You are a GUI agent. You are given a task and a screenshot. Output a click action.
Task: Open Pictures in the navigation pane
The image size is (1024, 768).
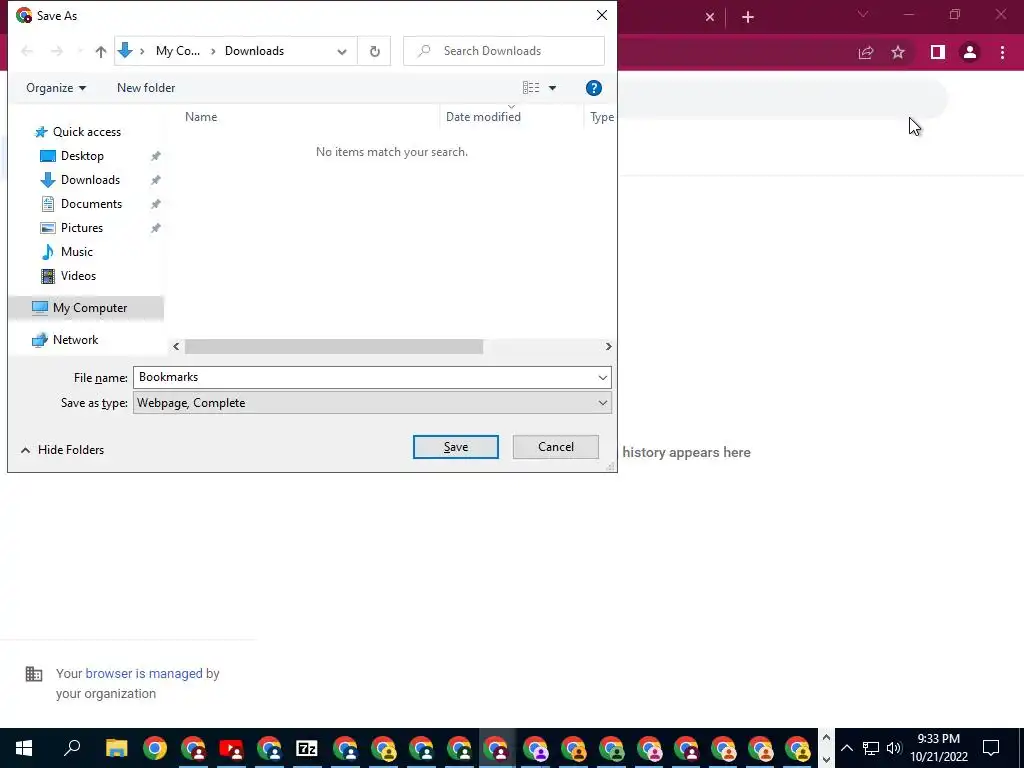[82, 228]
